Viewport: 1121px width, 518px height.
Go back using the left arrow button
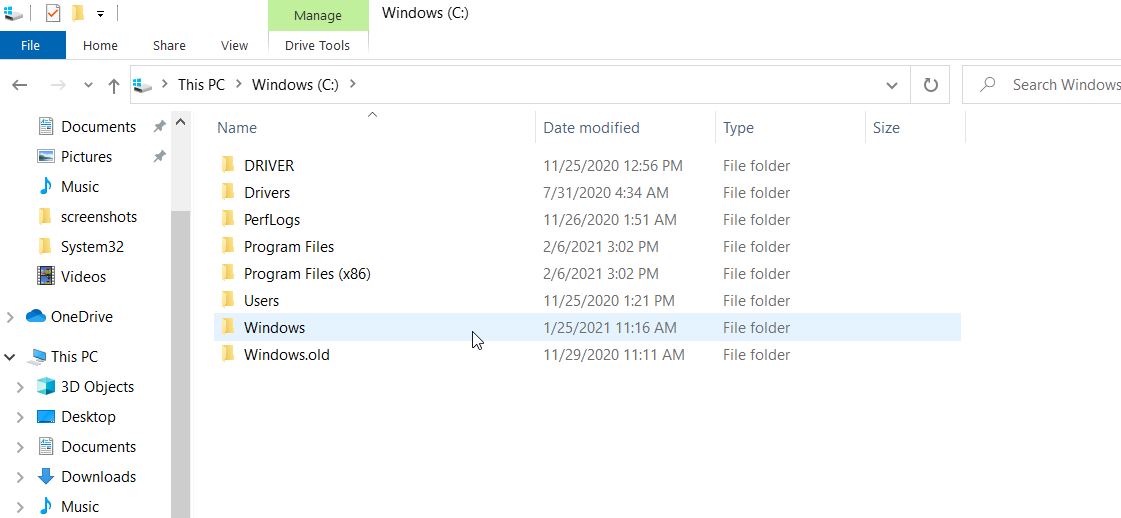(x=19, y=85)
